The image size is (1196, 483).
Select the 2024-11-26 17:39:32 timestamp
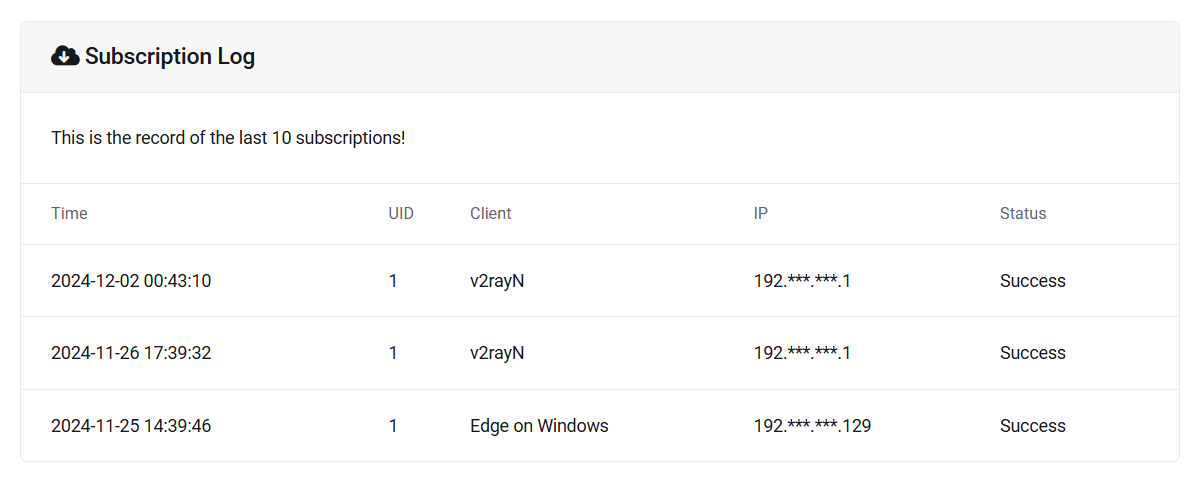click(x=131, y=353)
